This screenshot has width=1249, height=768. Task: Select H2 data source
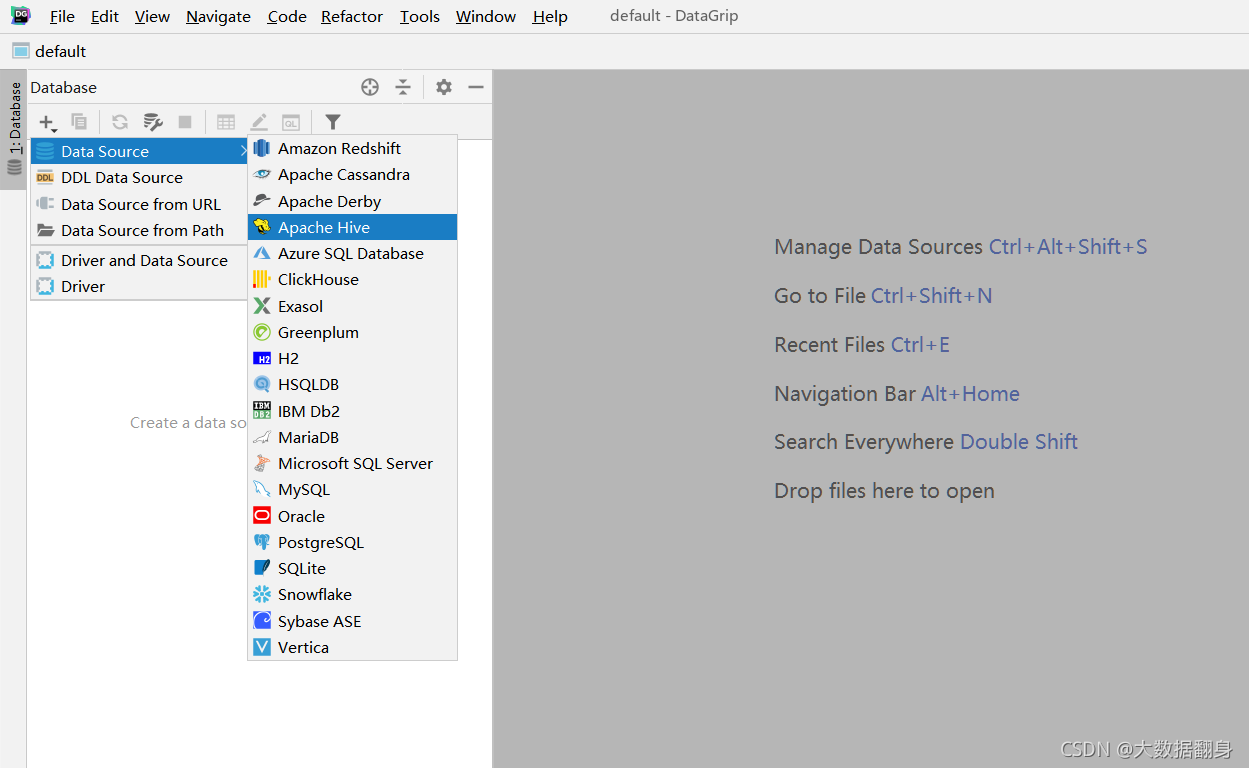coord(352,358)
